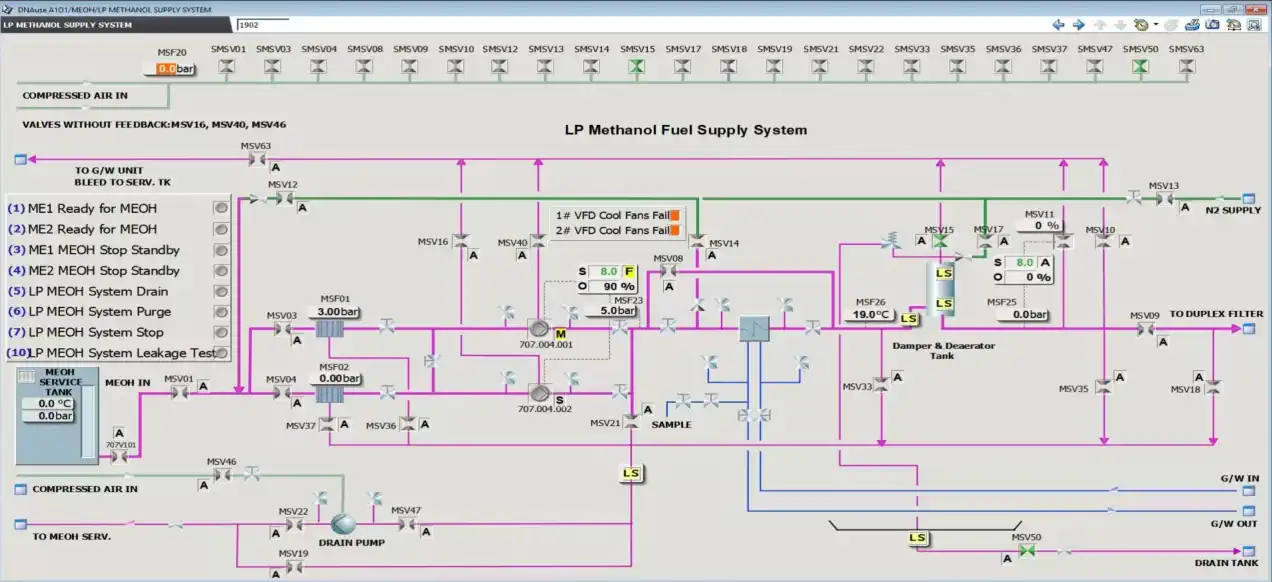Click the back navigation arrow in the toolbar

[1058, 23]
